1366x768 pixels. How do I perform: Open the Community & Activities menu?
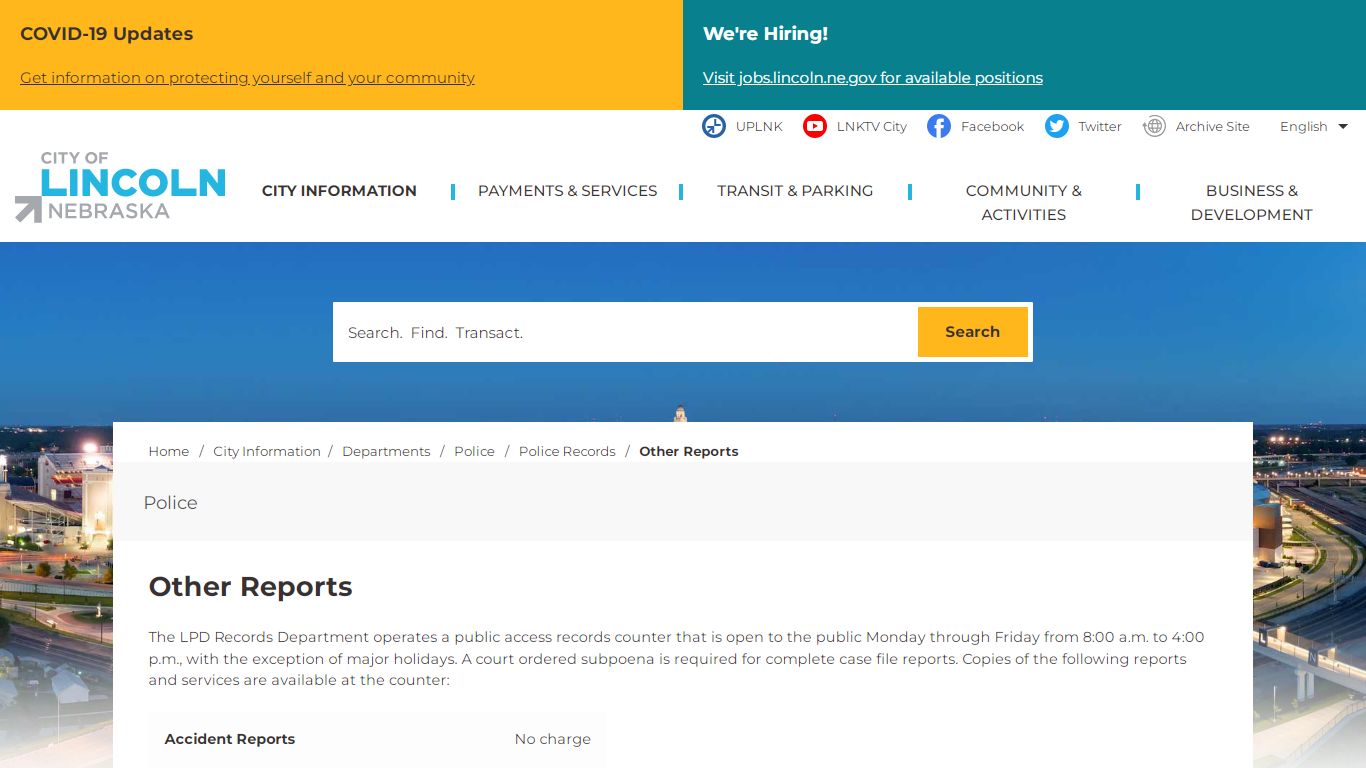click(x=1023, y=202)
